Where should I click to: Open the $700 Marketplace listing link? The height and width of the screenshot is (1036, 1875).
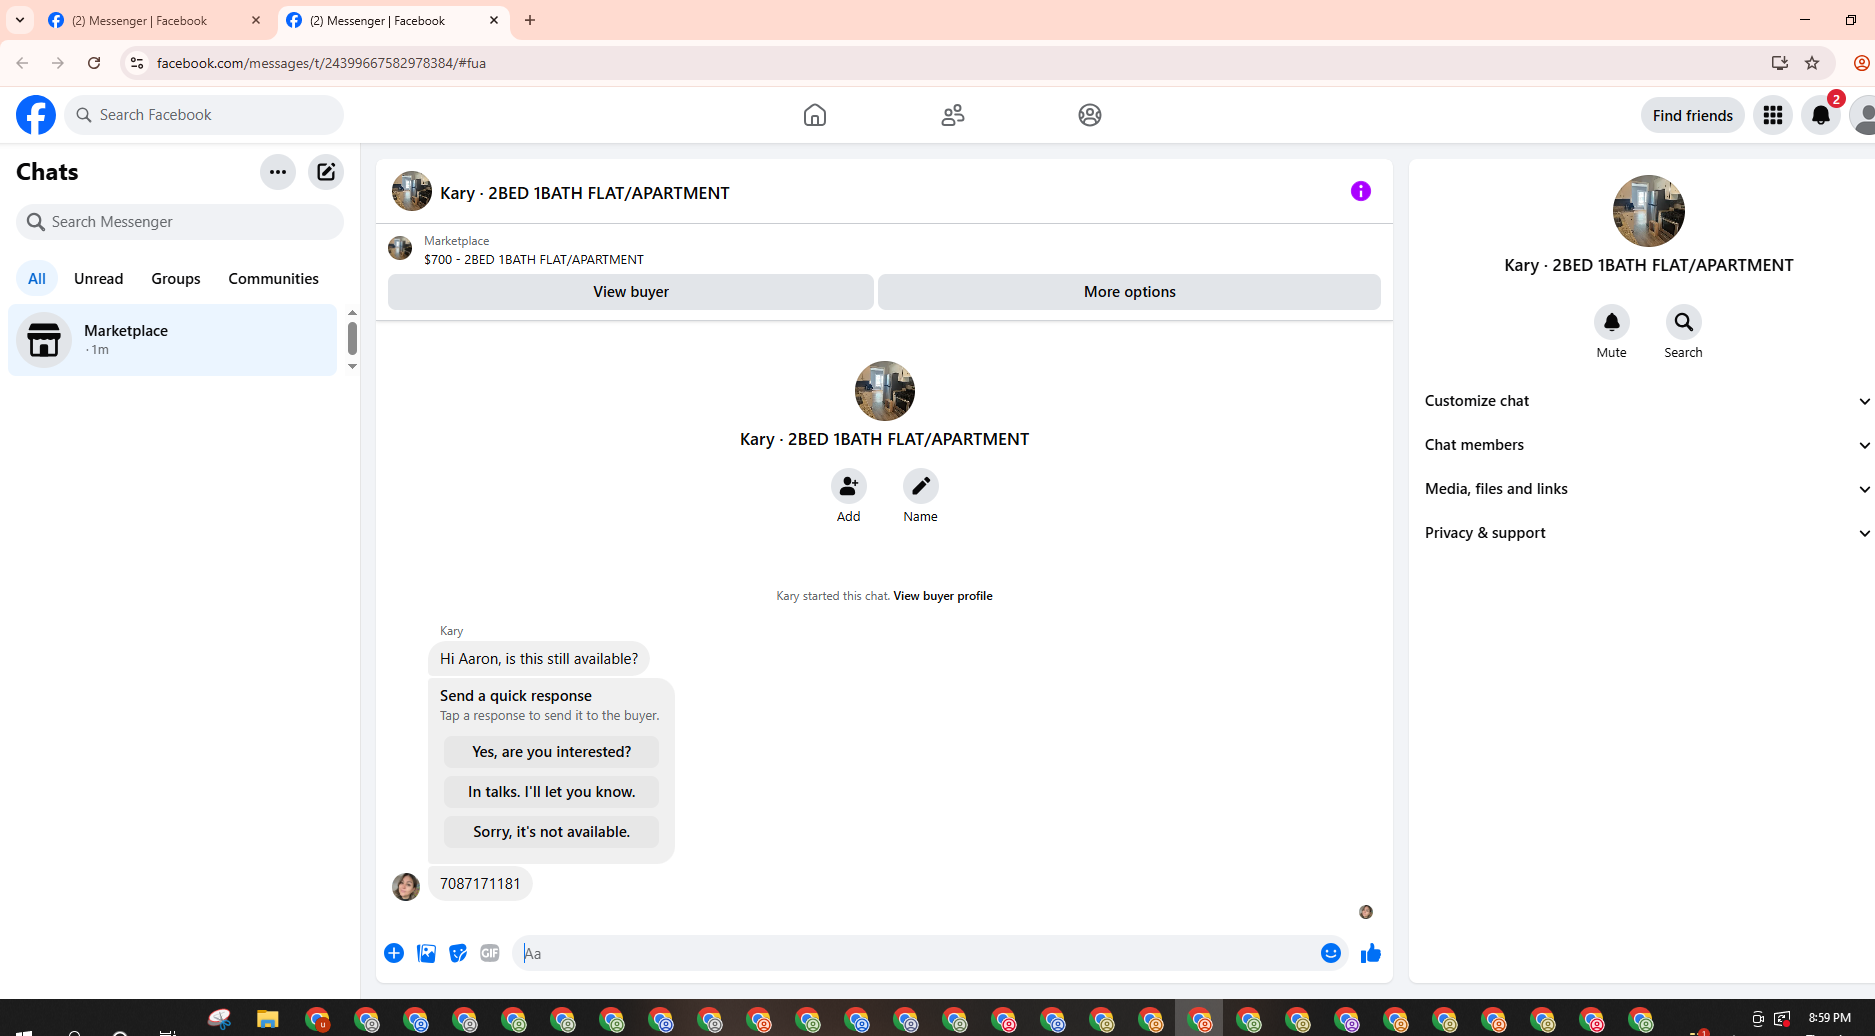[534, 260]
